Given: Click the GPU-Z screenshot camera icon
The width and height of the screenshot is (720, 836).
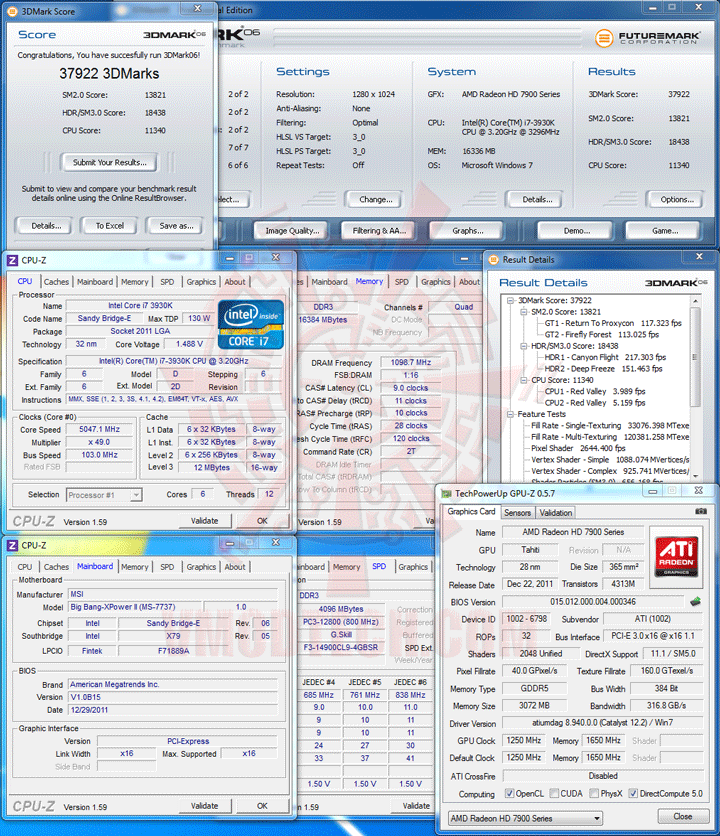Looking at the screenshot, I should coord(701,511).
